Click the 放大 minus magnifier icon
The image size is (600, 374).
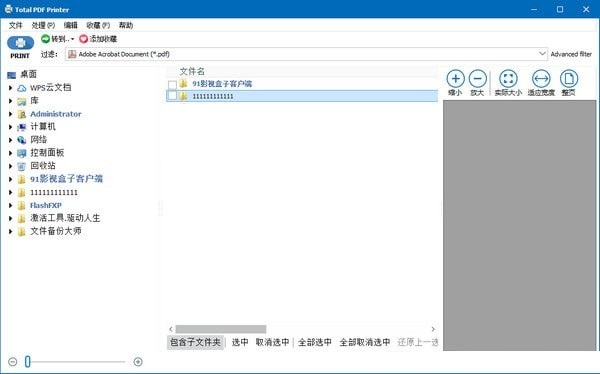tap(478, 79)
